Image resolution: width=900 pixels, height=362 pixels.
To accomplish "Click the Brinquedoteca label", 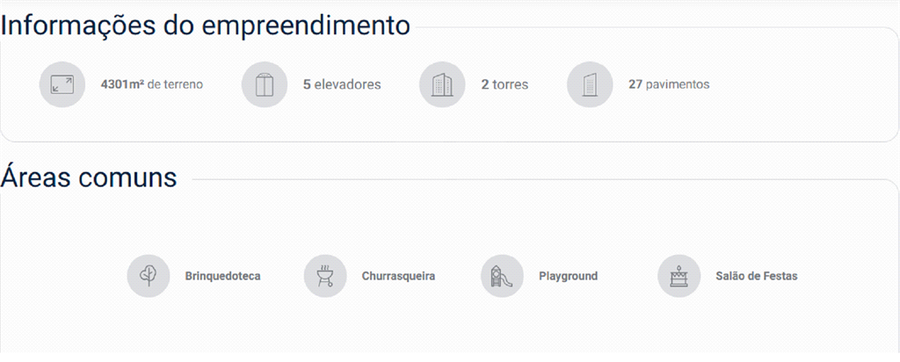I will 223,277.
